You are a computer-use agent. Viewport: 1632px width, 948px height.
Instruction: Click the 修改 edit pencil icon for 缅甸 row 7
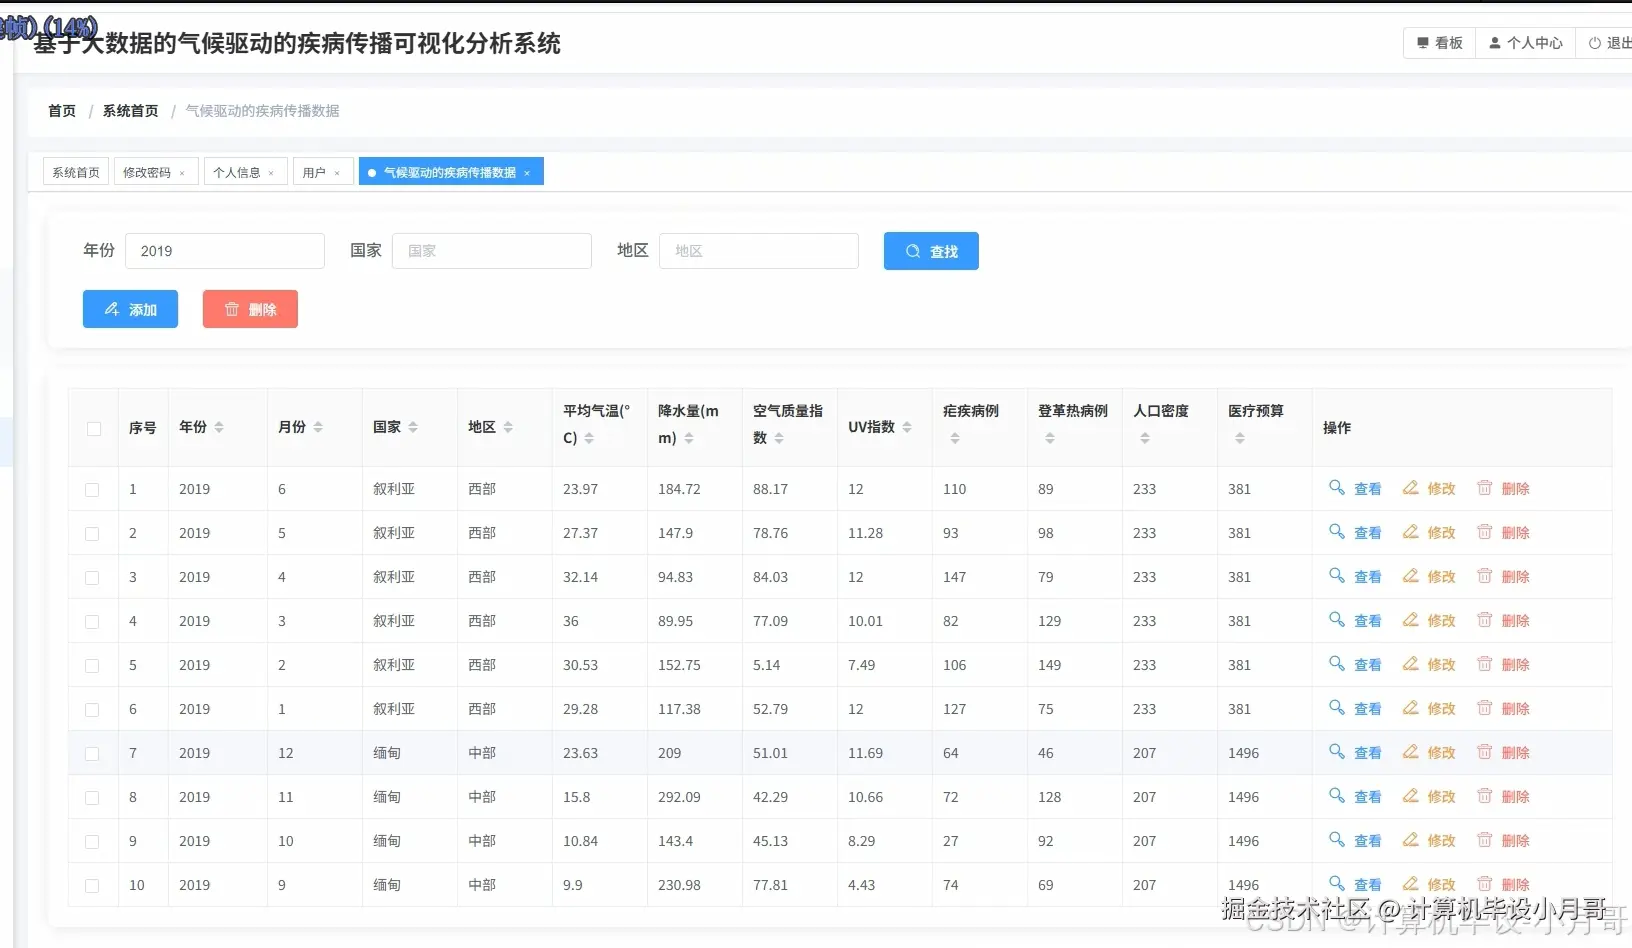[1411, 753]
